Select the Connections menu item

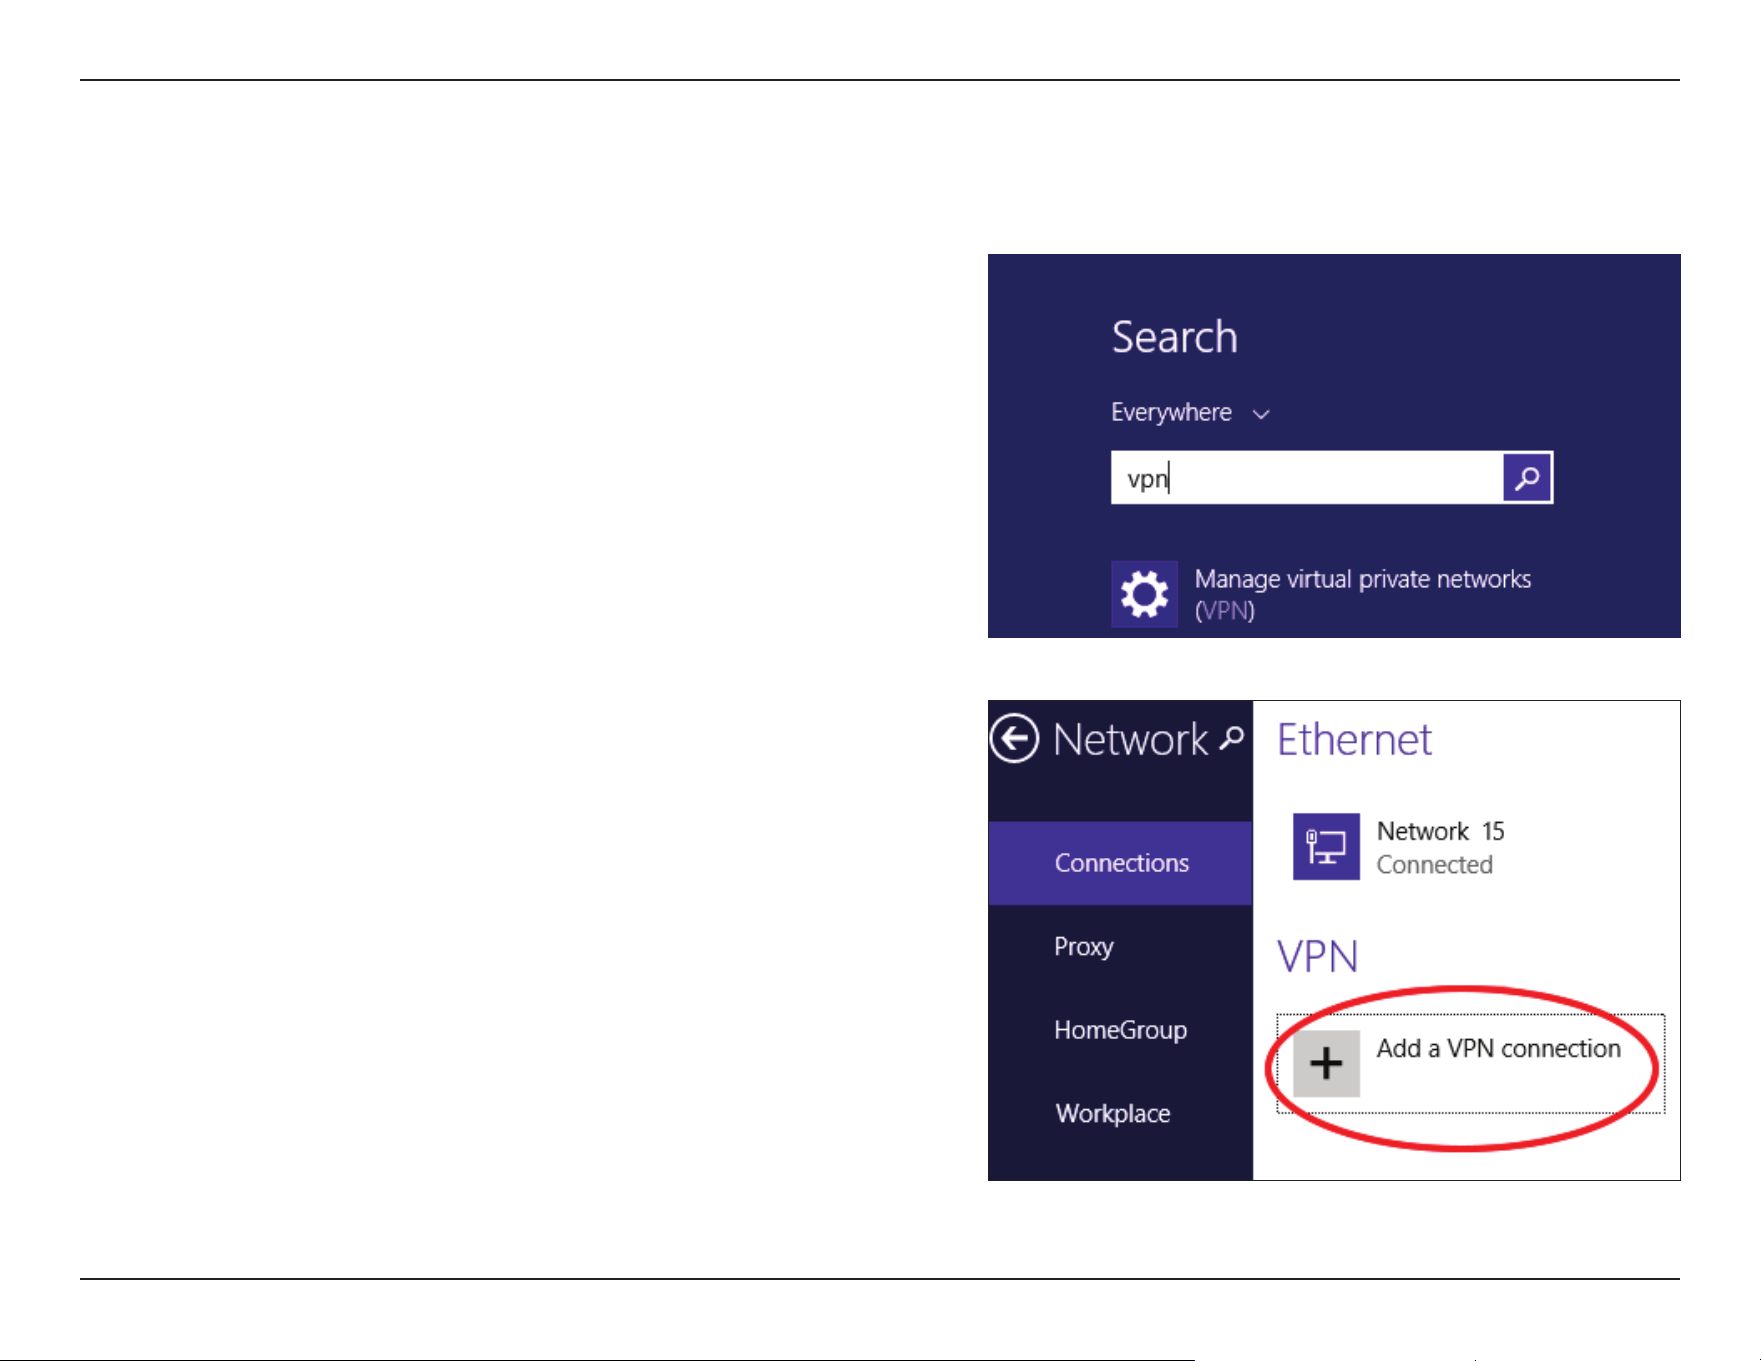(x=1120, y=863)
